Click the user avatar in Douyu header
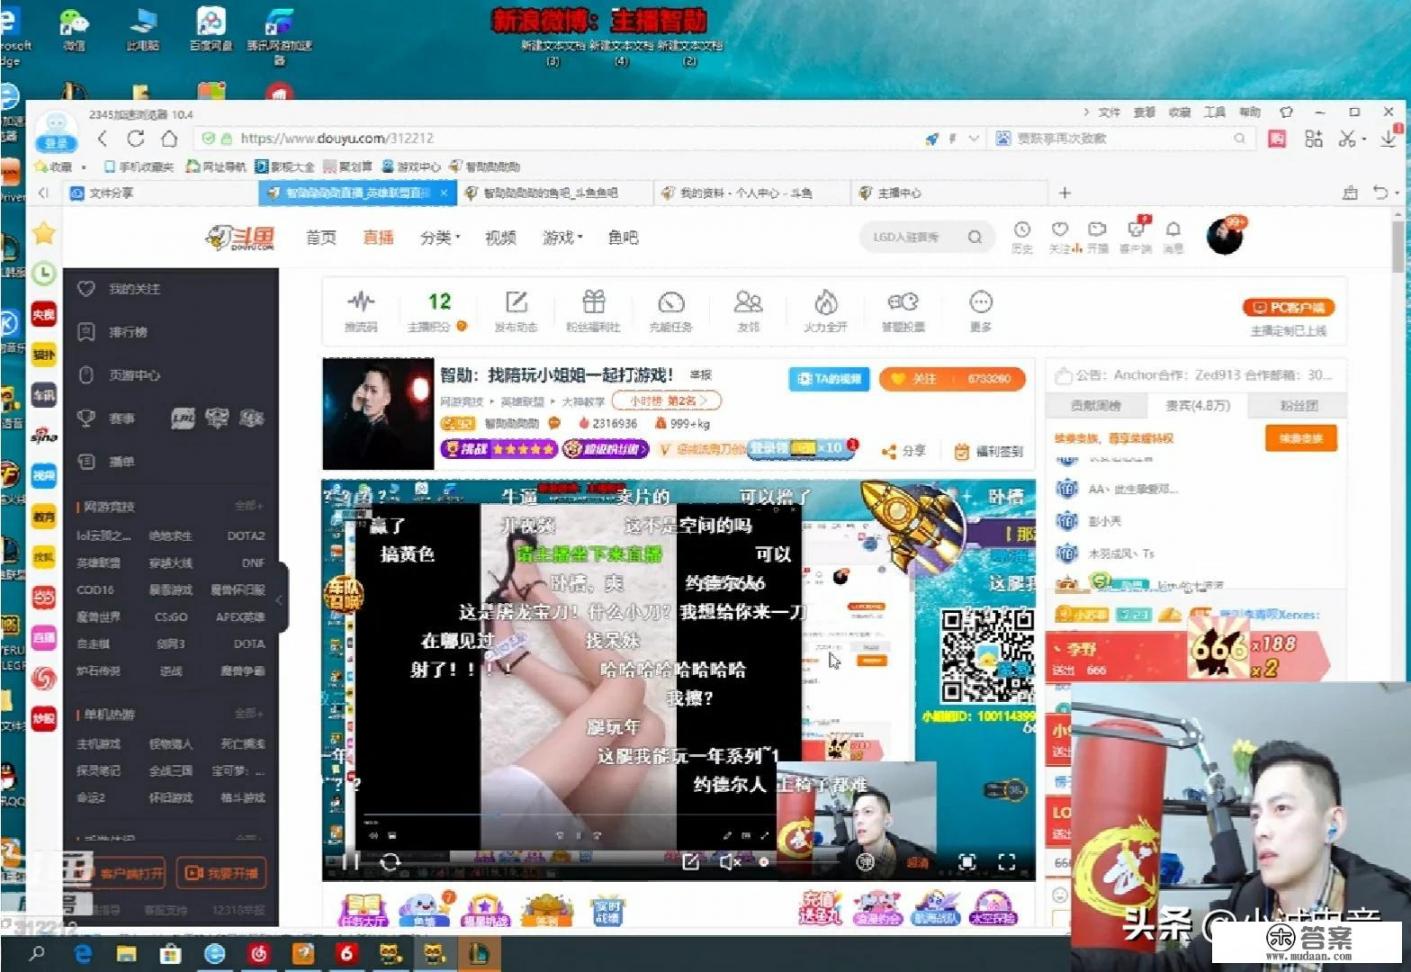1411x972 pixels. [1224, 235]
